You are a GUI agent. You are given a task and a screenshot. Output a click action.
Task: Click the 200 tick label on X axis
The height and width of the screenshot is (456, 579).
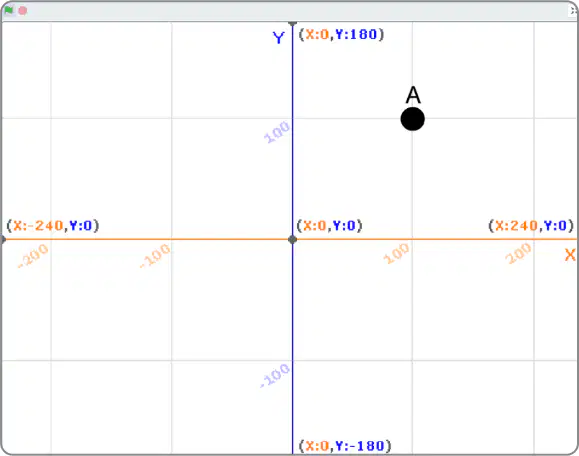click(518, 253)
